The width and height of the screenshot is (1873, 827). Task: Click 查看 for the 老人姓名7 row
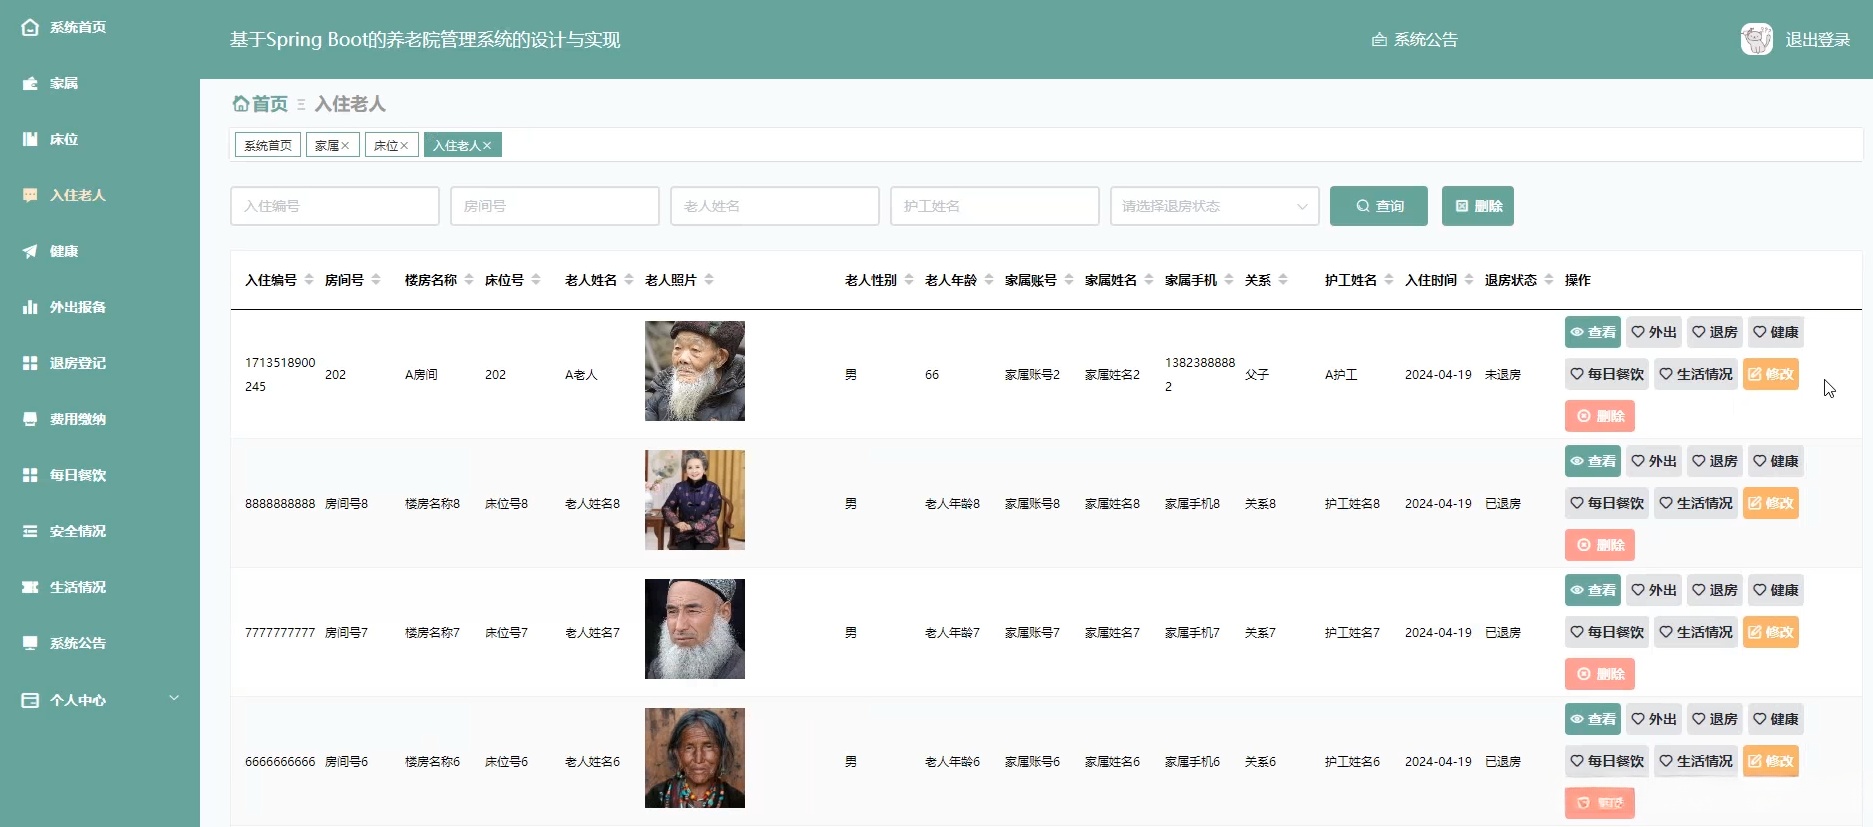[x=1593, y=590]
